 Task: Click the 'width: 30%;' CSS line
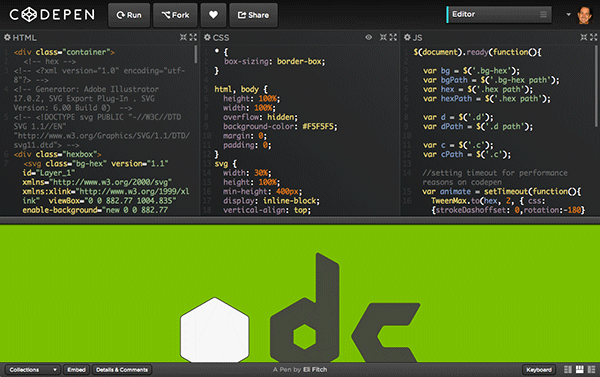[247, 173]
